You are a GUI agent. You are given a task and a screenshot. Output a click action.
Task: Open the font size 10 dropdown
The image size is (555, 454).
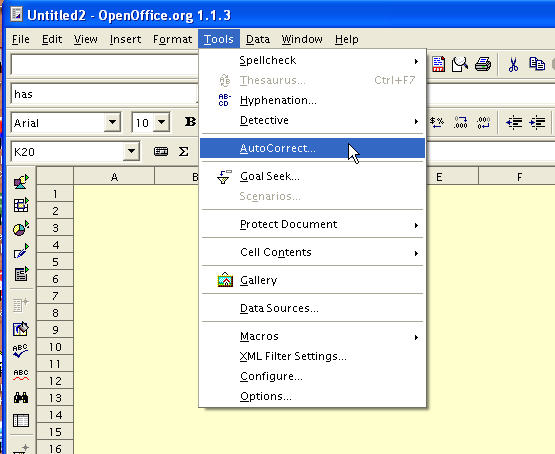(x=161, y=122)
